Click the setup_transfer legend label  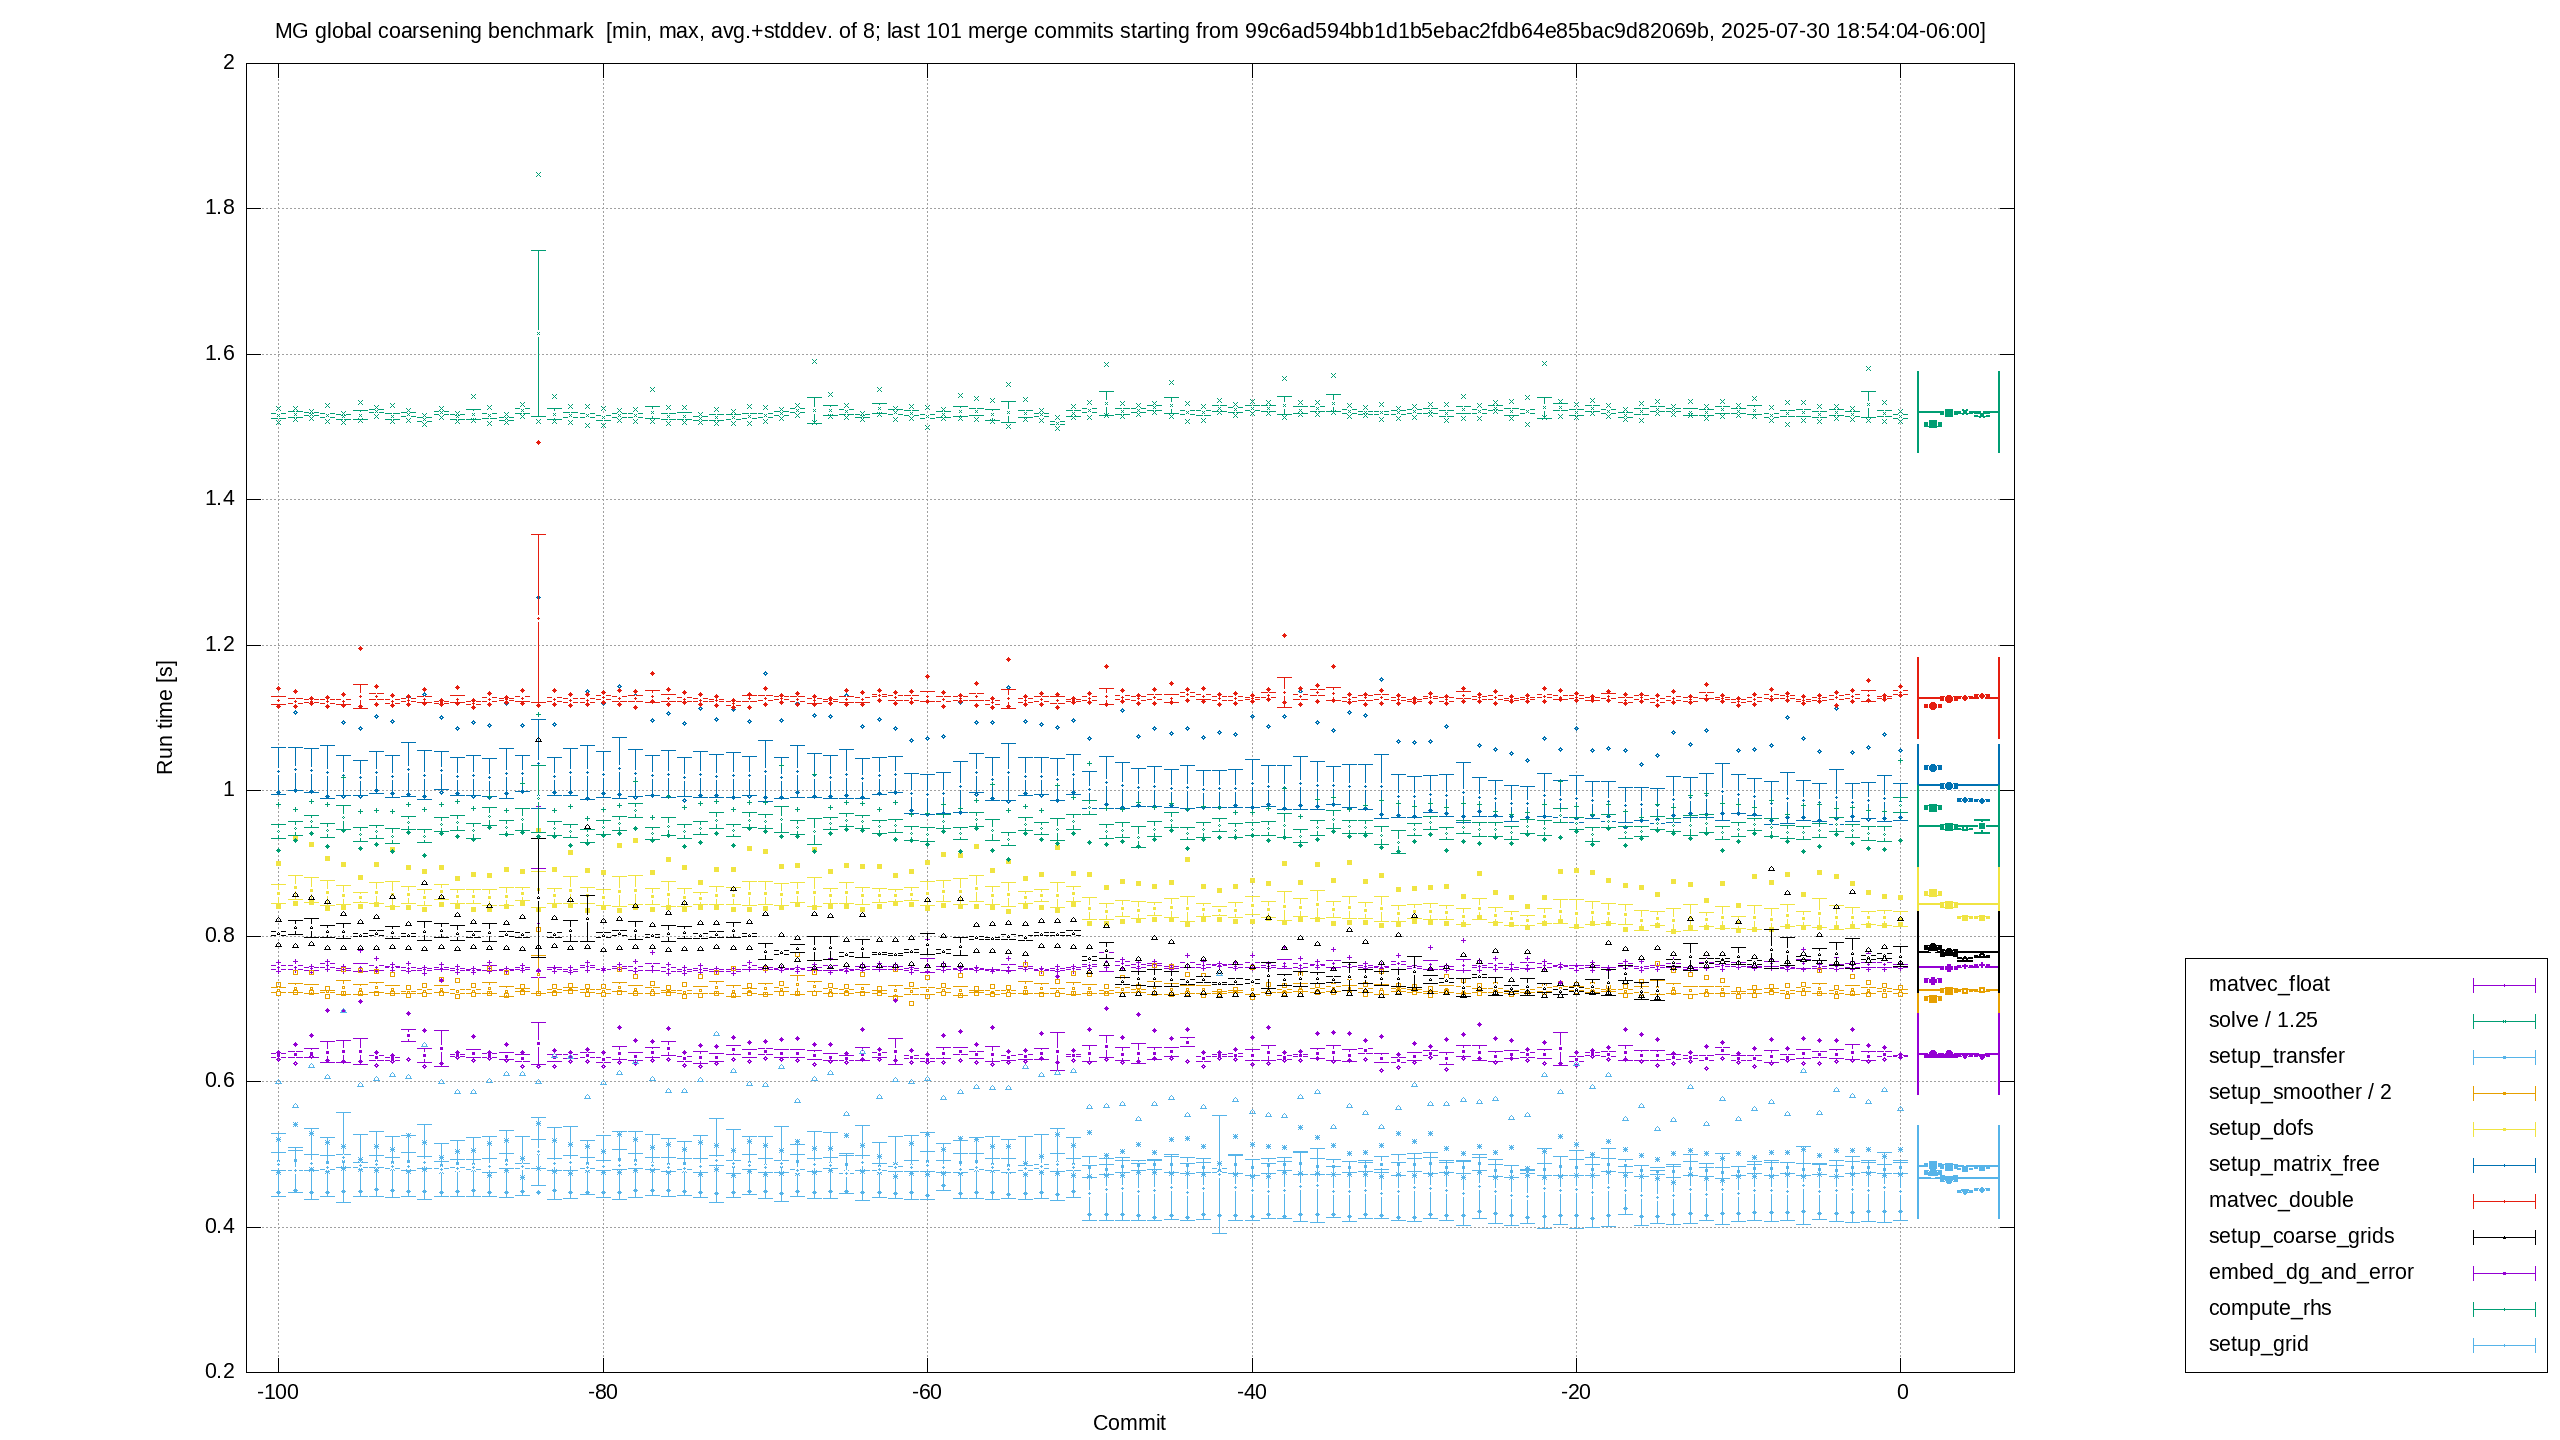pos(2276,1056)
